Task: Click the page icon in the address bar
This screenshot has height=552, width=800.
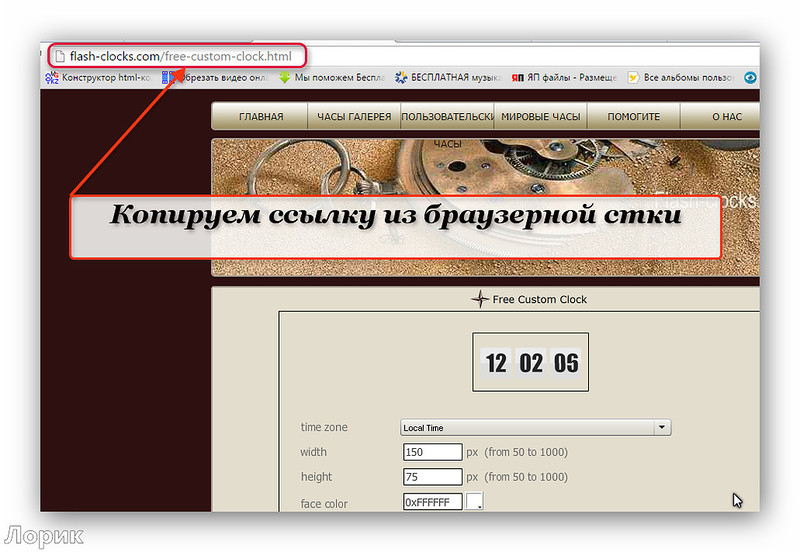Action: click(59, 55)
